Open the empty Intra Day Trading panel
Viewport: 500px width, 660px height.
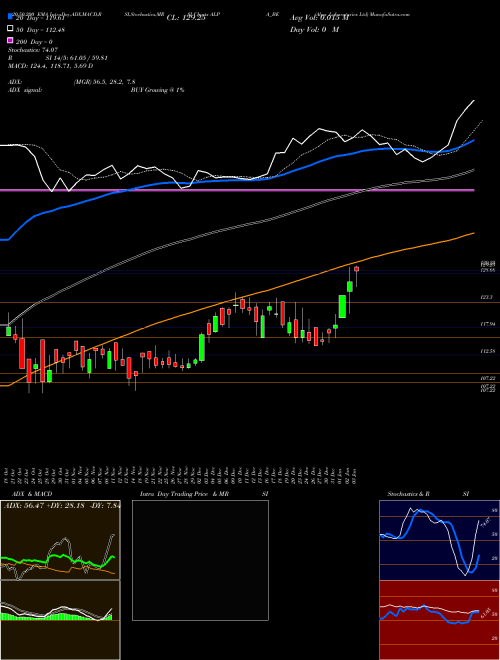coord(200,560)
